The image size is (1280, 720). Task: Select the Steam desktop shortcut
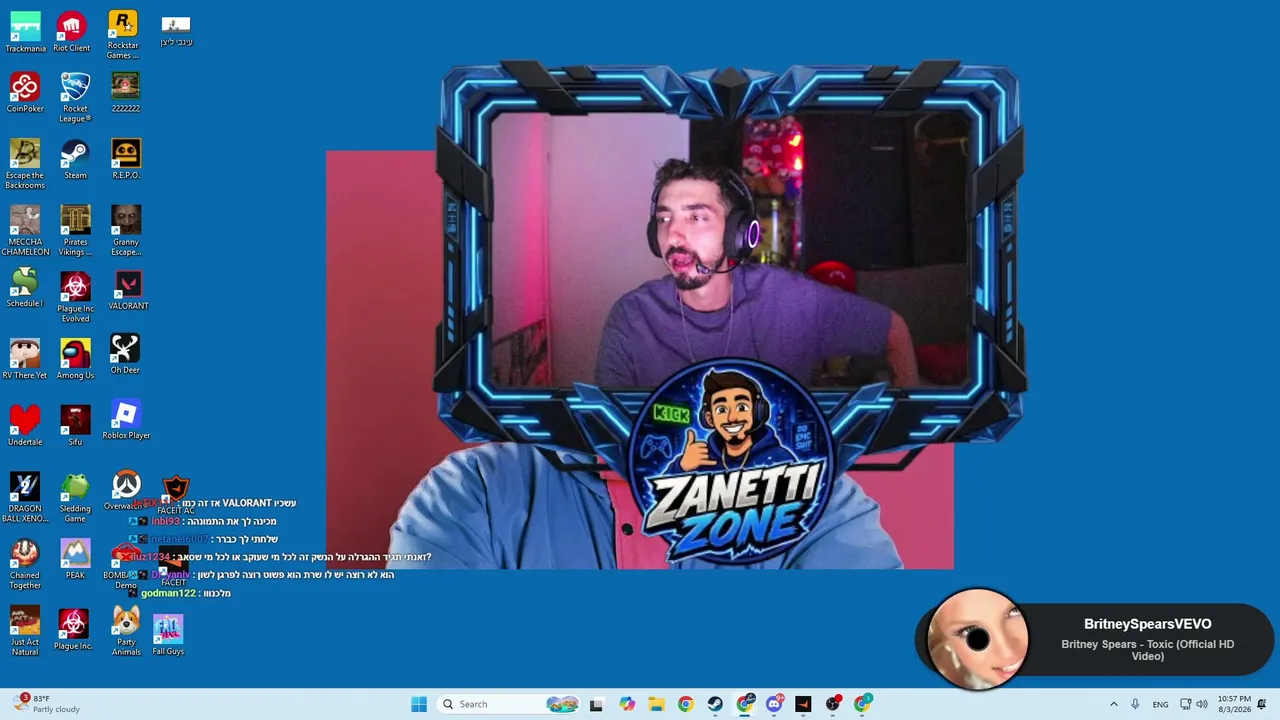pyautogui.click(x=75, y=159)
